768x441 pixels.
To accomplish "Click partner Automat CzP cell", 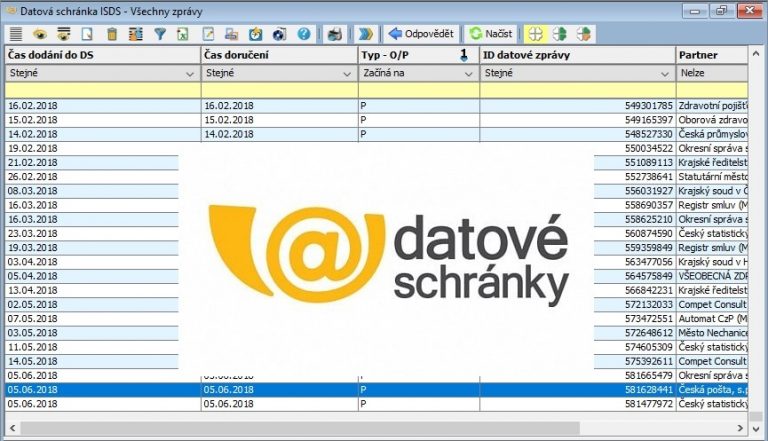I will (713, 318).
